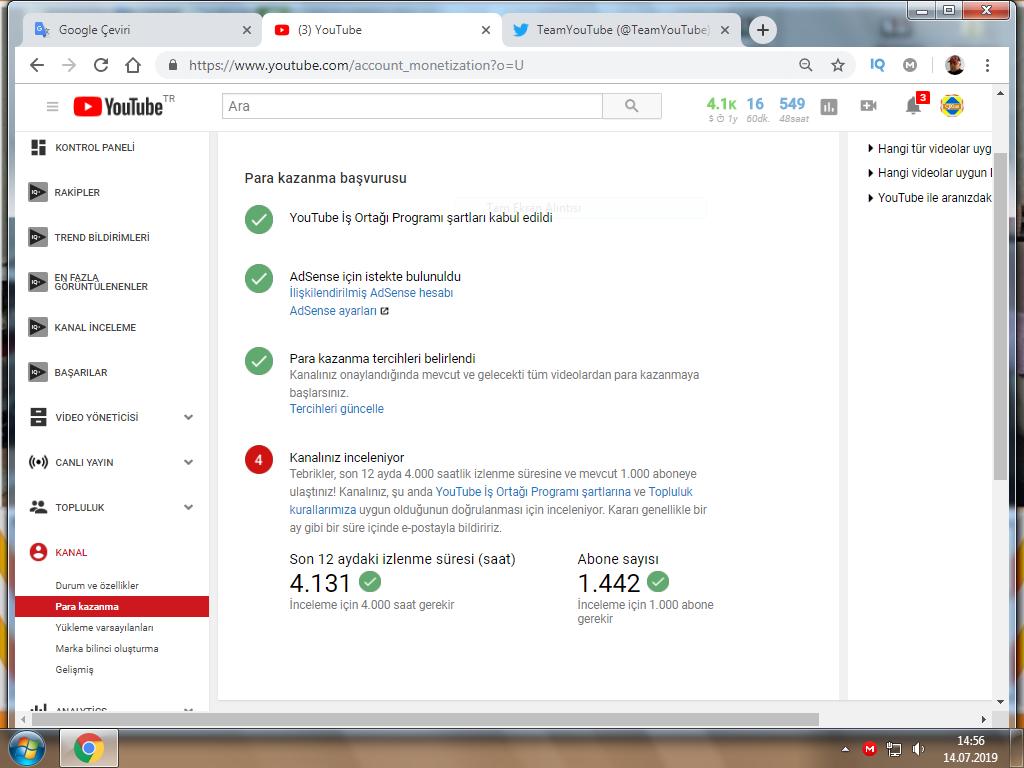
Task: Open Chrome three-dot menu
Action: tap(987, 65)
